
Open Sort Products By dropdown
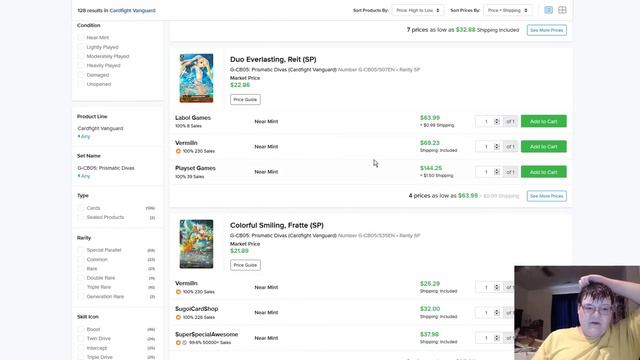tap(418, 10)
